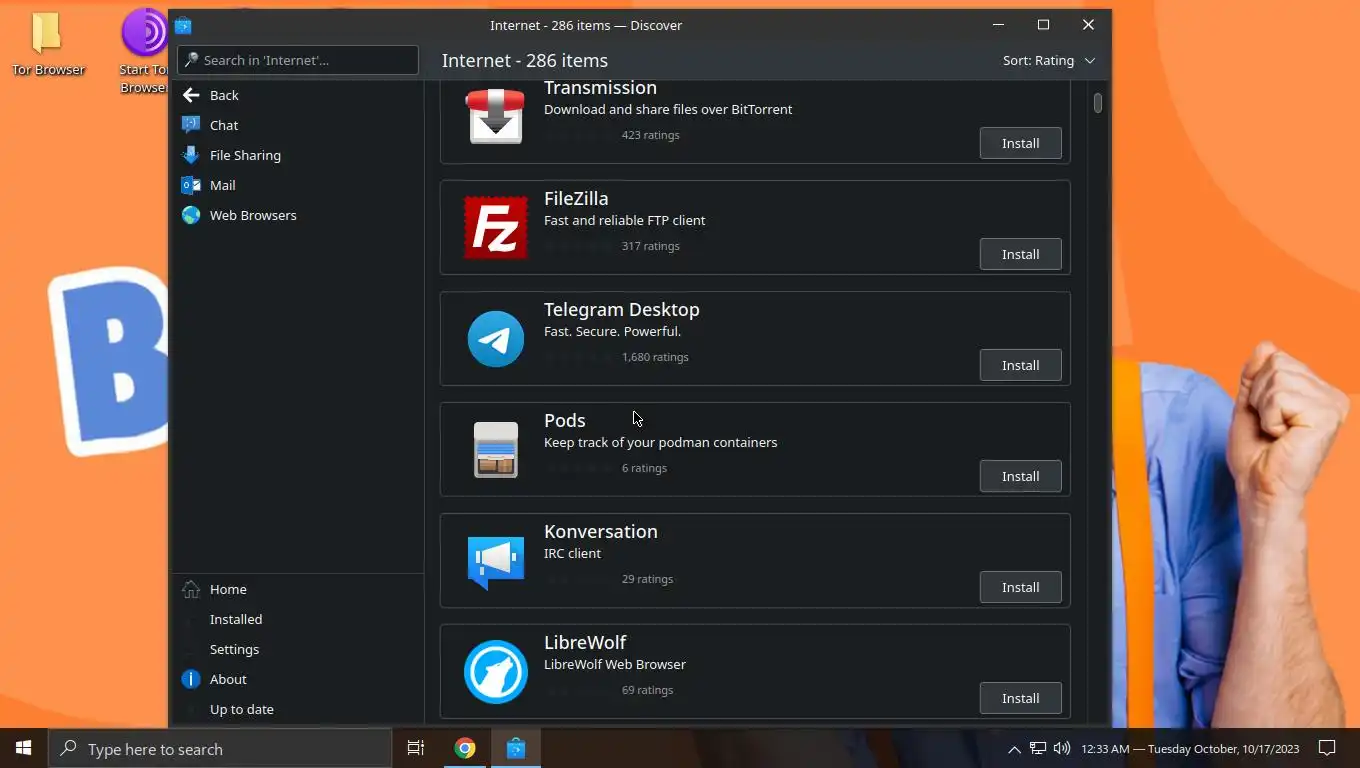Open the Installed page
This screenshot has width=1360, height=768.
tap(236, 619)
